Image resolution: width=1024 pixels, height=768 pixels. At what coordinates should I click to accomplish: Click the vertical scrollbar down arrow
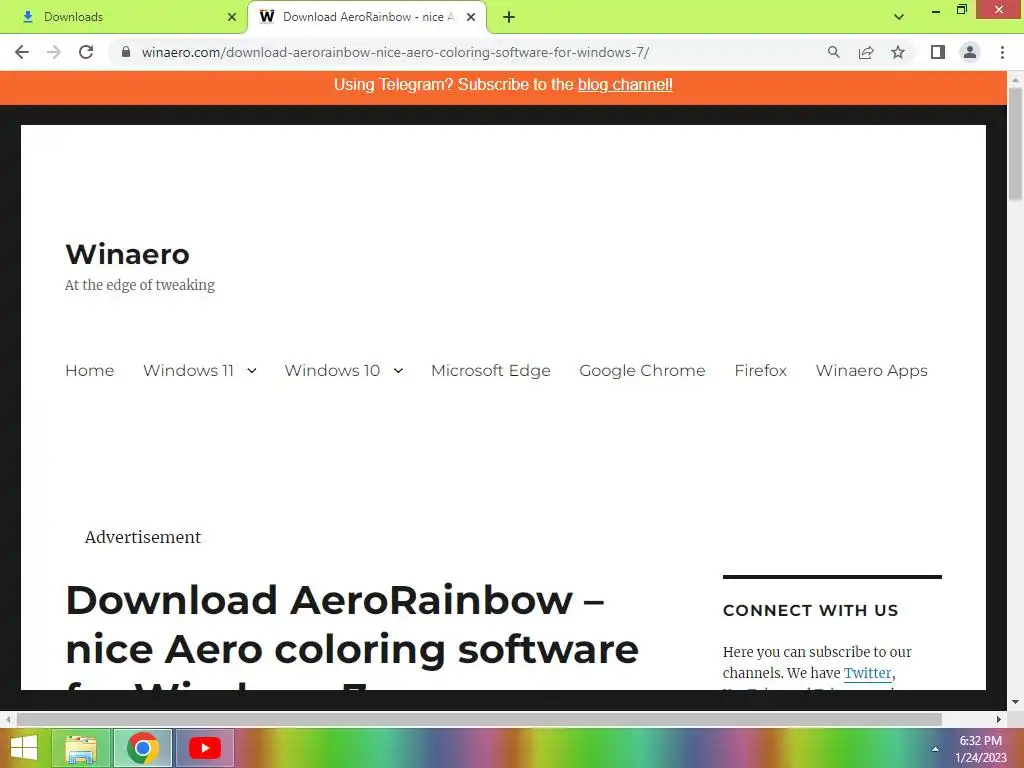click(x=1015, y=702)
